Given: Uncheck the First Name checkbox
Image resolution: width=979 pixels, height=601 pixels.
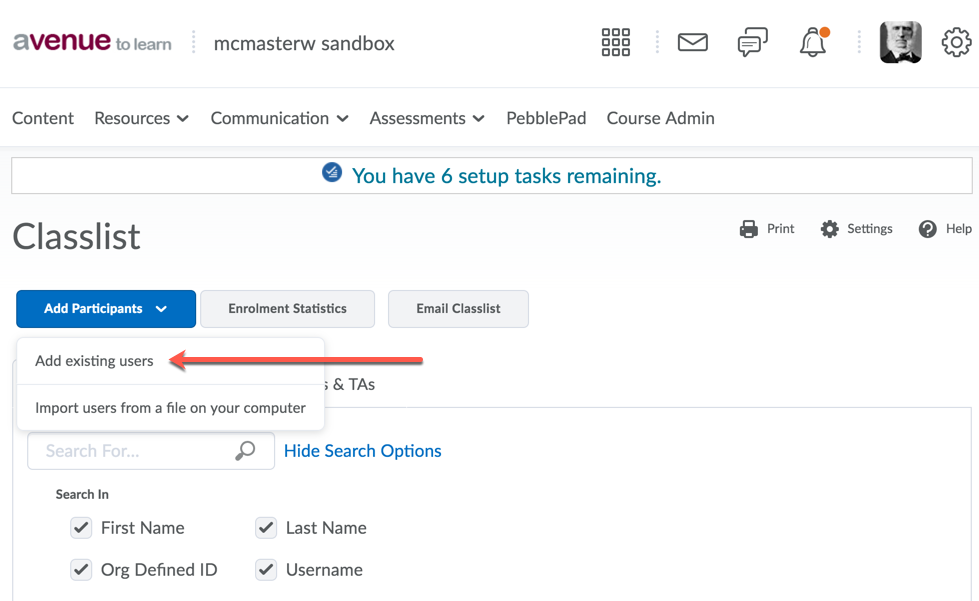Looking at the screenshot, I should click(81, 528).
